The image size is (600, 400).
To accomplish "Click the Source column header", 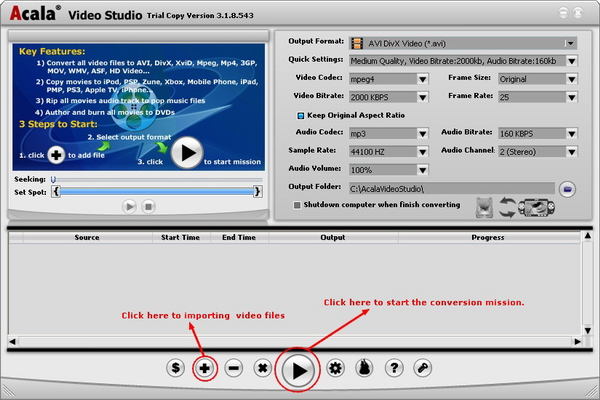I will coord(87,237).
